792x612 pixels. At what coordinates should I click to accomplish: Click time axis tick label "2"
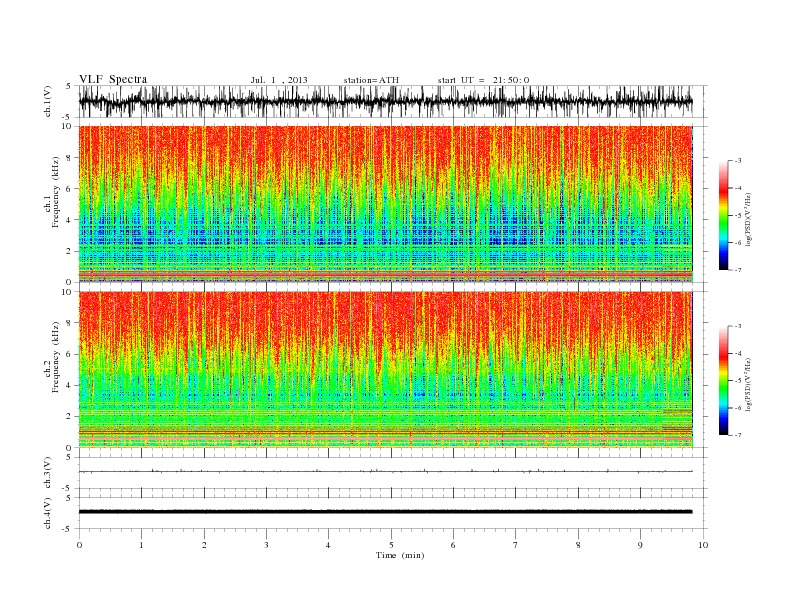click(x=204, y=545)
